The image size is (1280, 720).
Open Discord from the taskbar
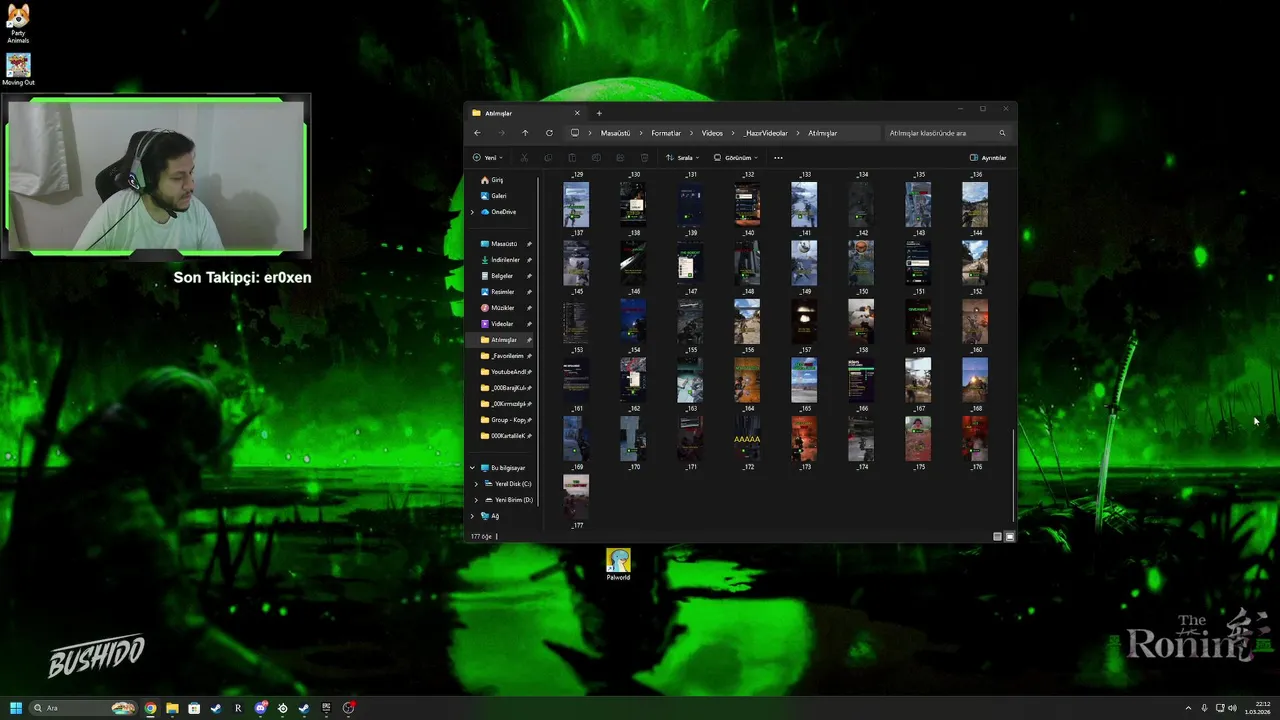point(260,708)
